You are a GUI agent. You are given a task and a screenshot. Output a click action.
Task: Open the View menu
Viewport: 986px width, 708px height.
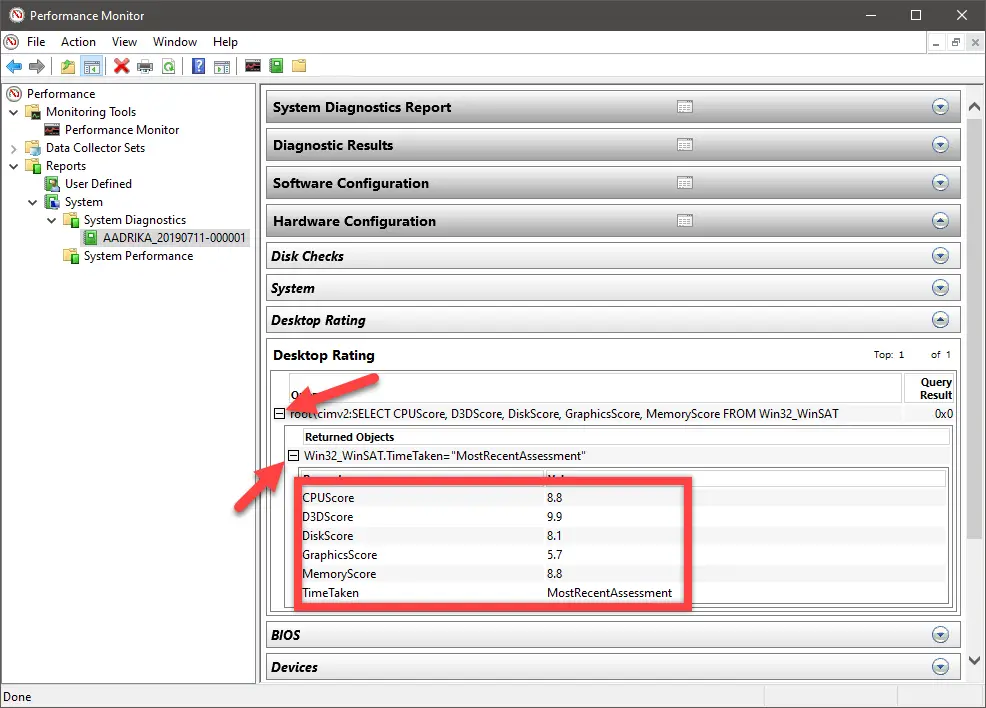coord(124,42)
